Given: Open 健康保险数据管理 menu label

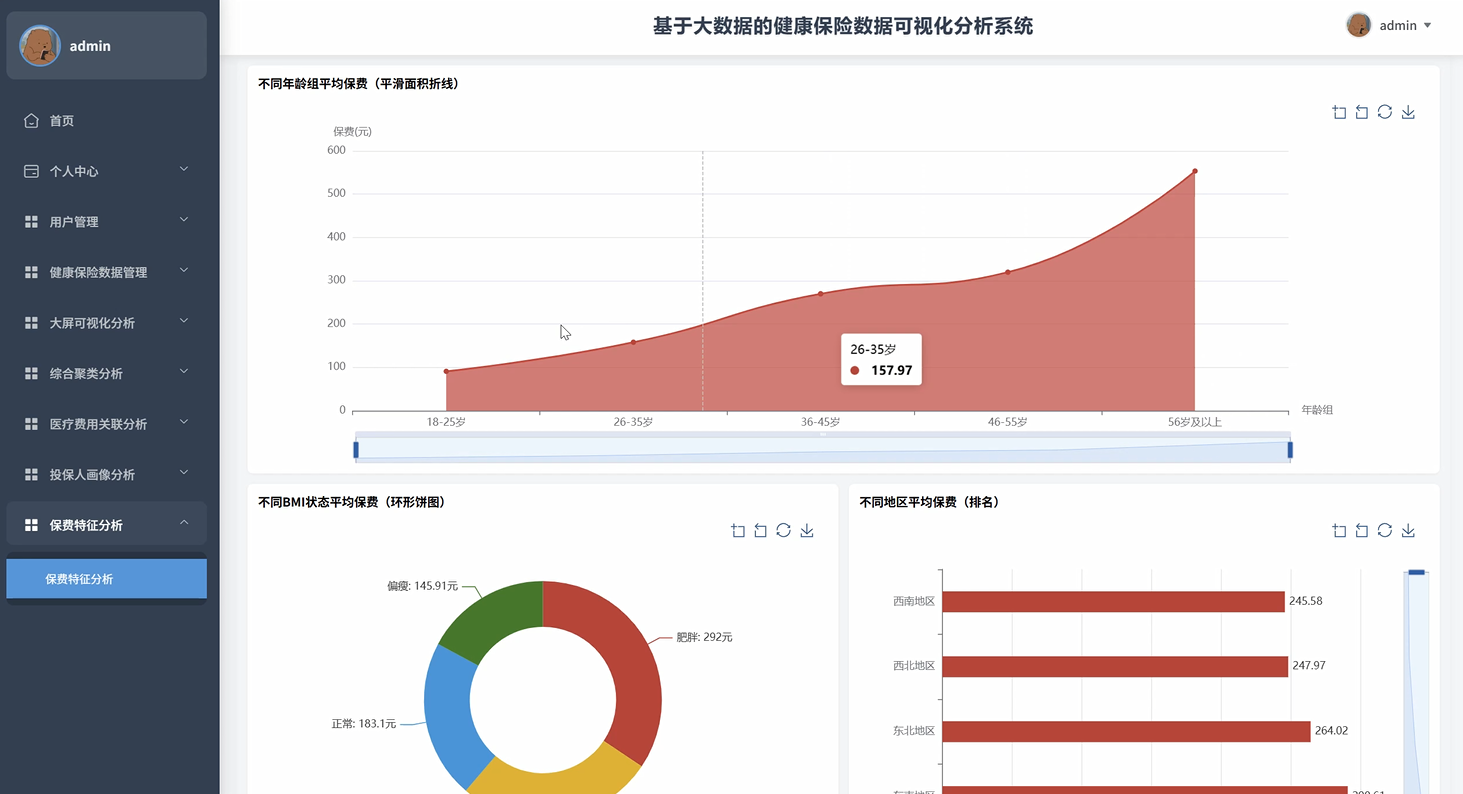Looking at the screenshot, I should [98, 272].
